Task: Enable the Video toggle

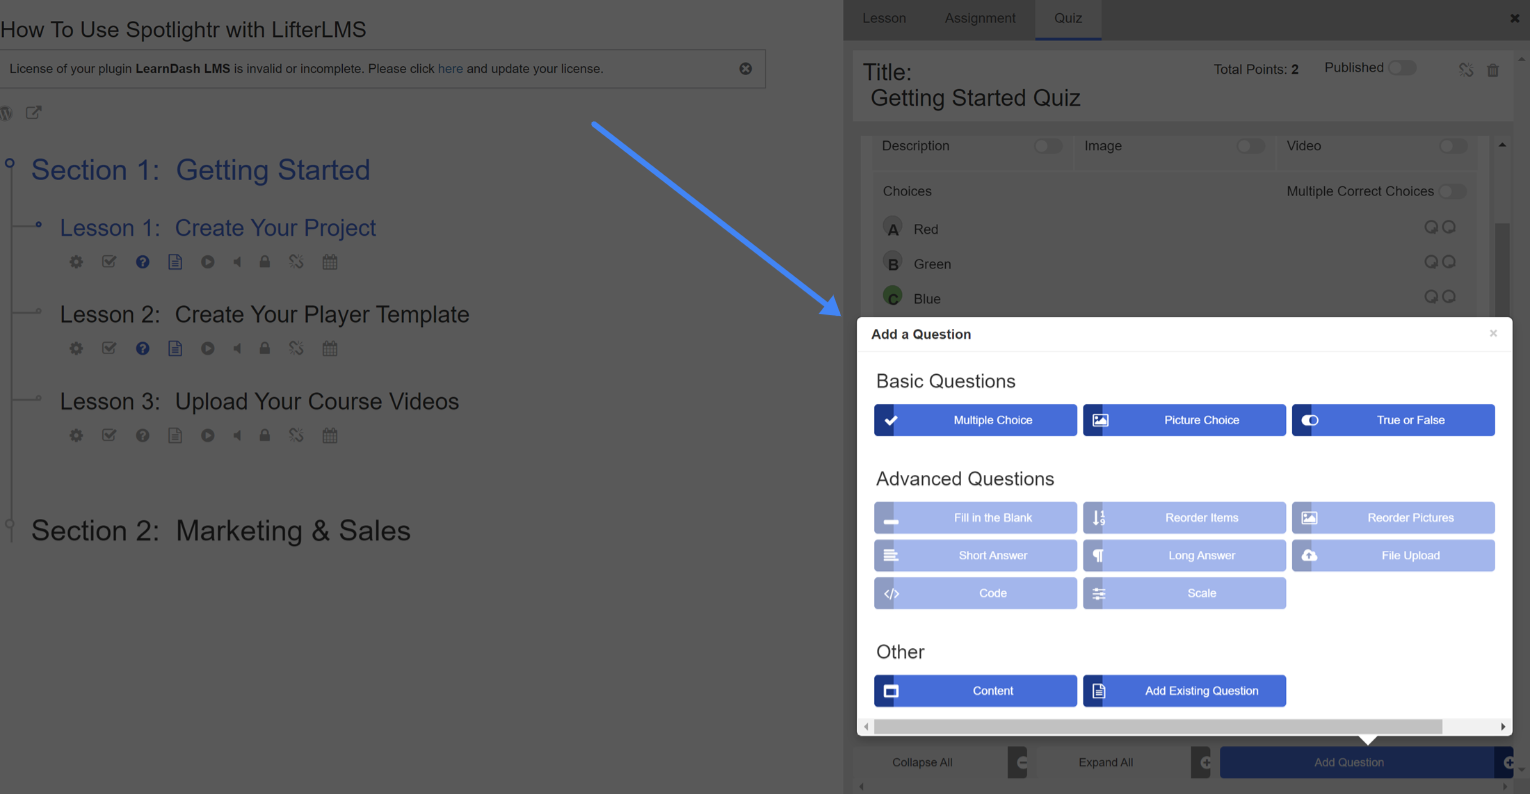Action: 1453,146
